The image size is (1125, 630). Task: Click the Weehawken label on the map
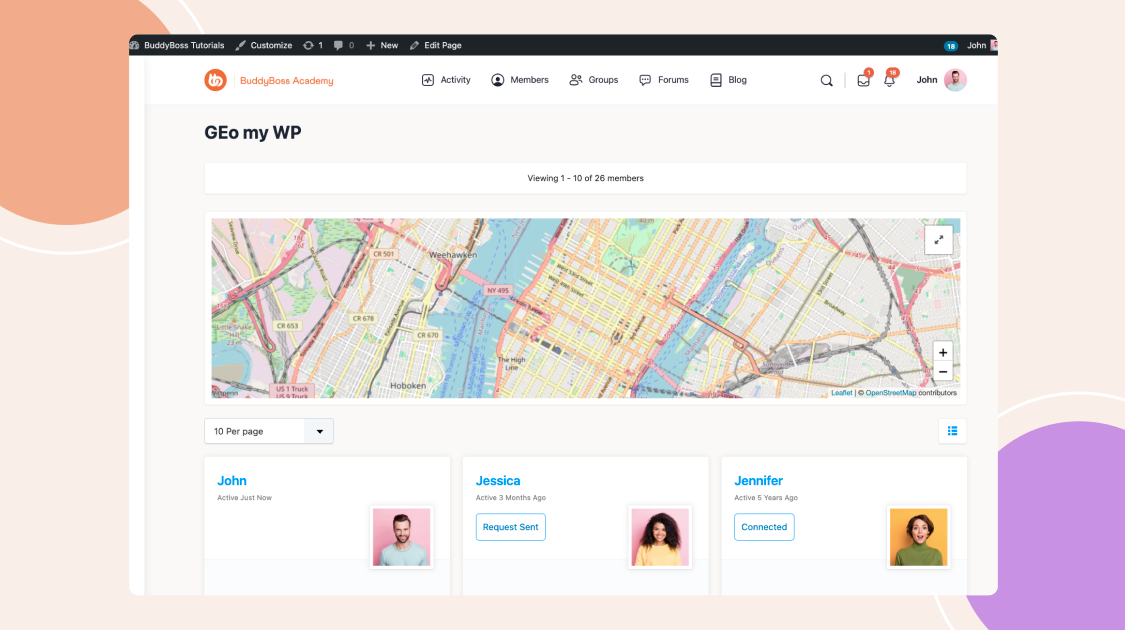point(453,255)
